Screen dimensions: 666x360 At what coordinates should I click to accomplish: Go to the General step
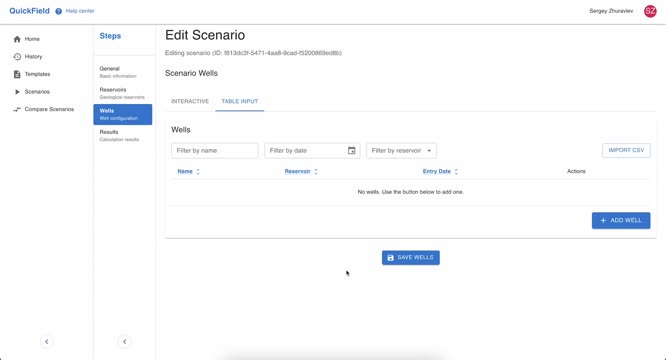[x=123, y=72]
